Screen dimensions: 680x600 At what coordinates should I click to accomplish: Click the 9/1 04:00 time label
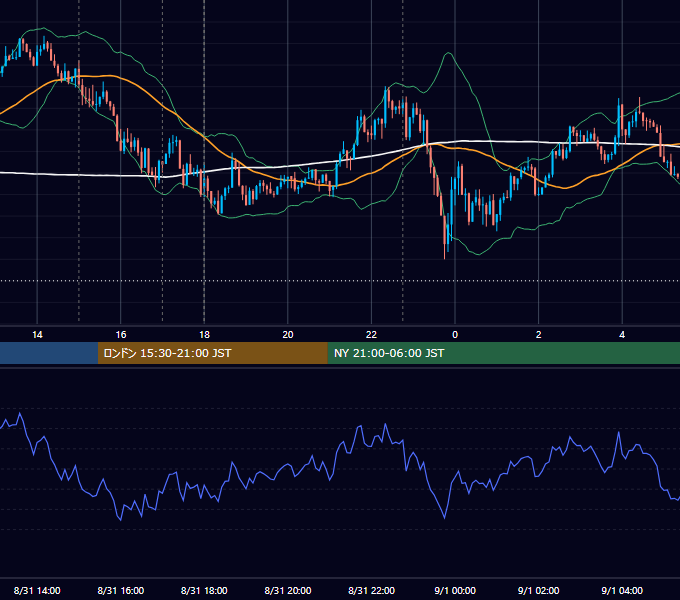[x=622, y=590]
